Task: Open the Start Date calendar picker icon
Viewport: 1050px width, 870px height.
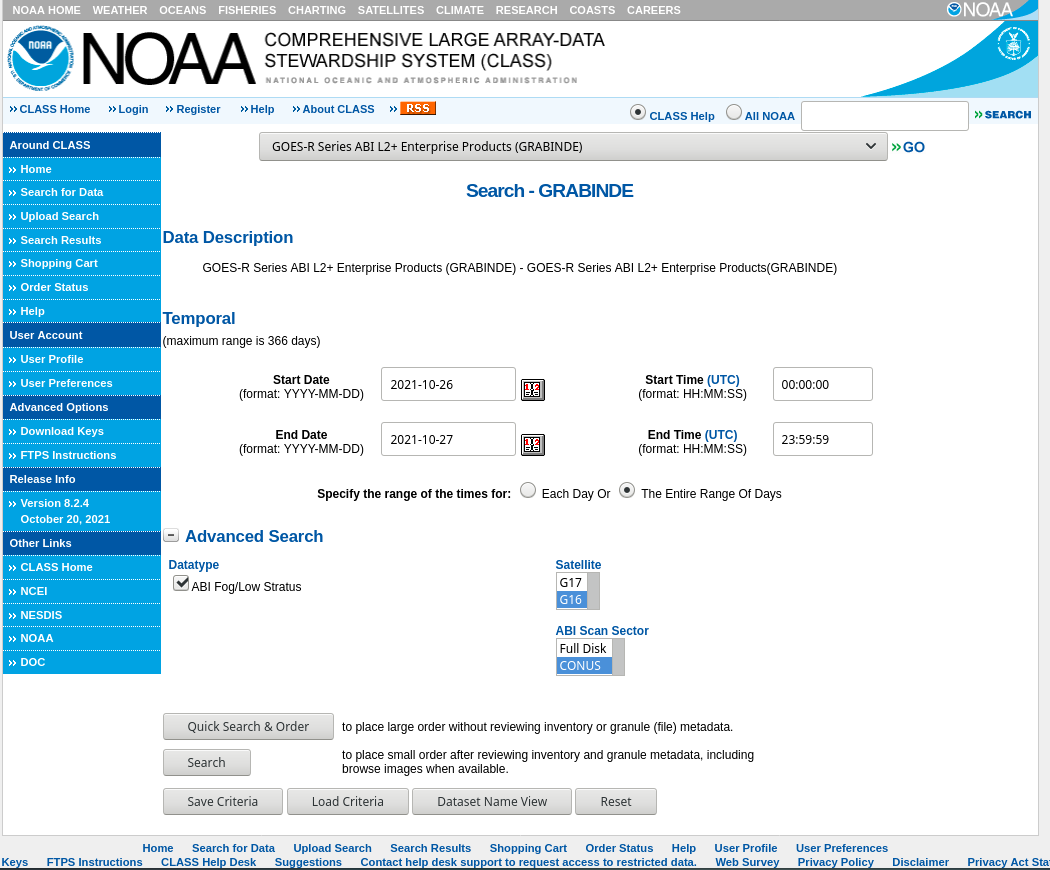Action: (532, 390)
